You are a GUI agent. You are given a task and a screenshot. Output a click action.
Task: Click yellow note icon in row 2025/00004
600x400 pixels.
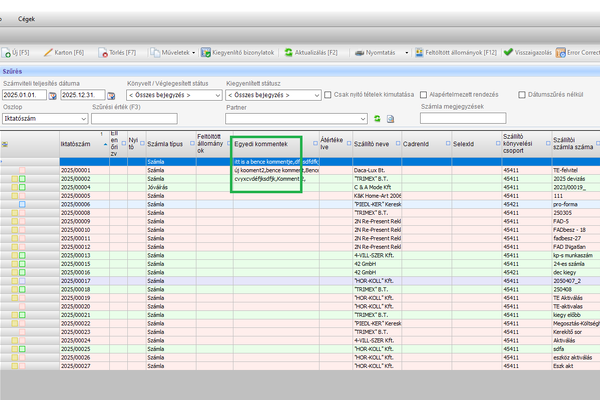(15, 187)
